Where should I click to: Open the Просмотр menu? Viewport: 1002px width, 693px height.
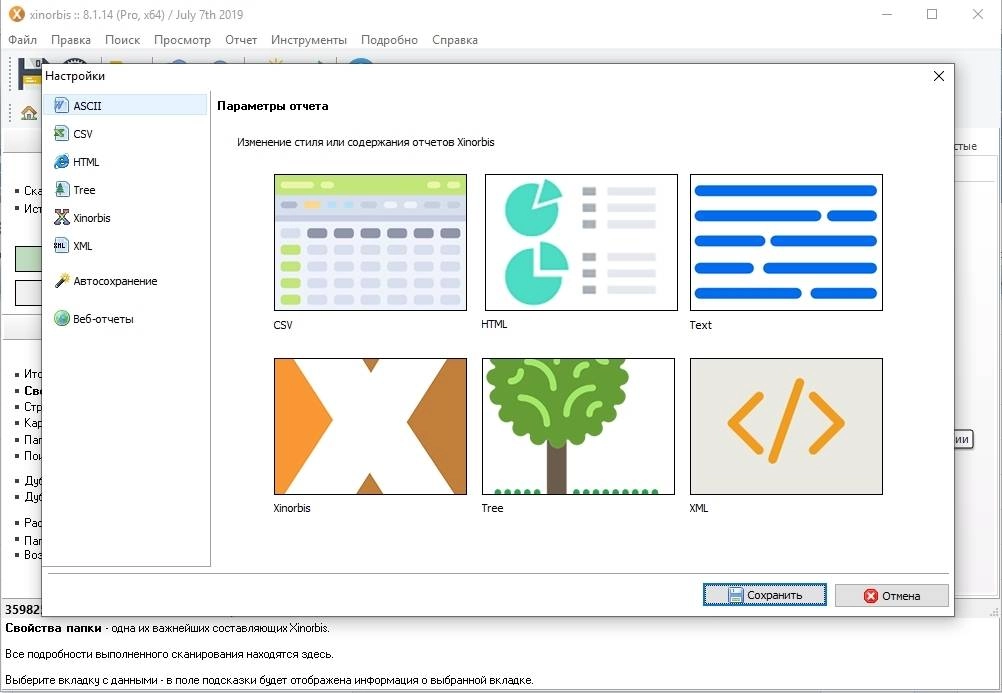click(182, 40)
